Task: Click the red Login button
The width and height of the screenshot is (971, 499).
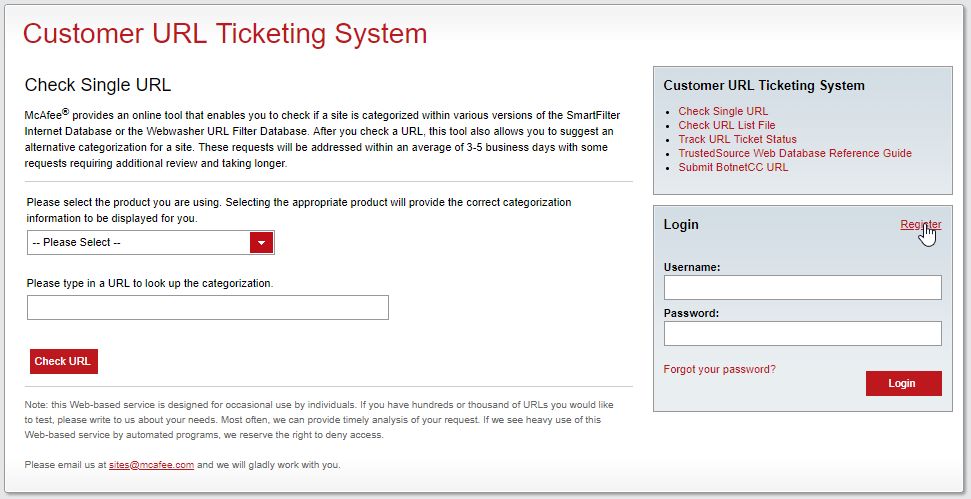Action: pos(904,383)
